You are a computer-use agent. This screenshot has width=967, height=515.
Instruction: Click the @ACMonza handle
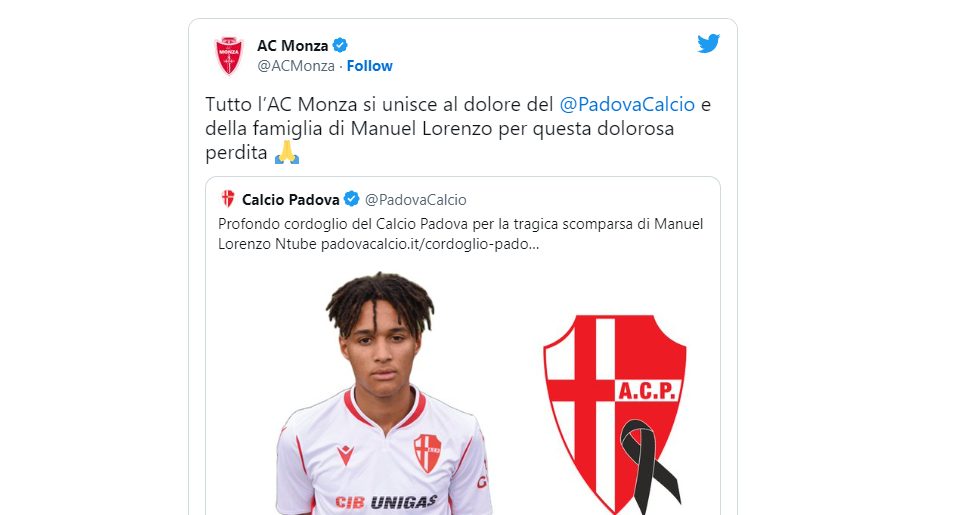pos(296,66)
